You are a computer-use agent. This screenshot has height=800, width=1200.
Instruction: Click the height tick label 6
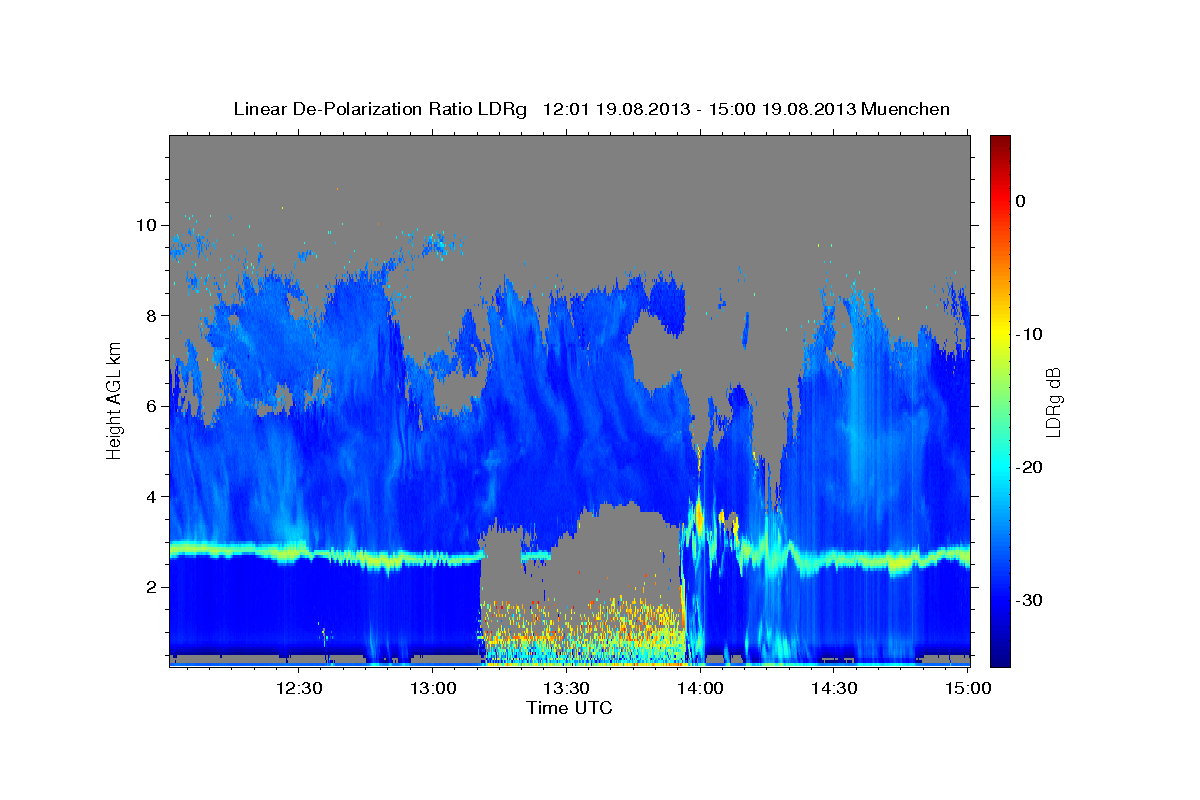153,406
